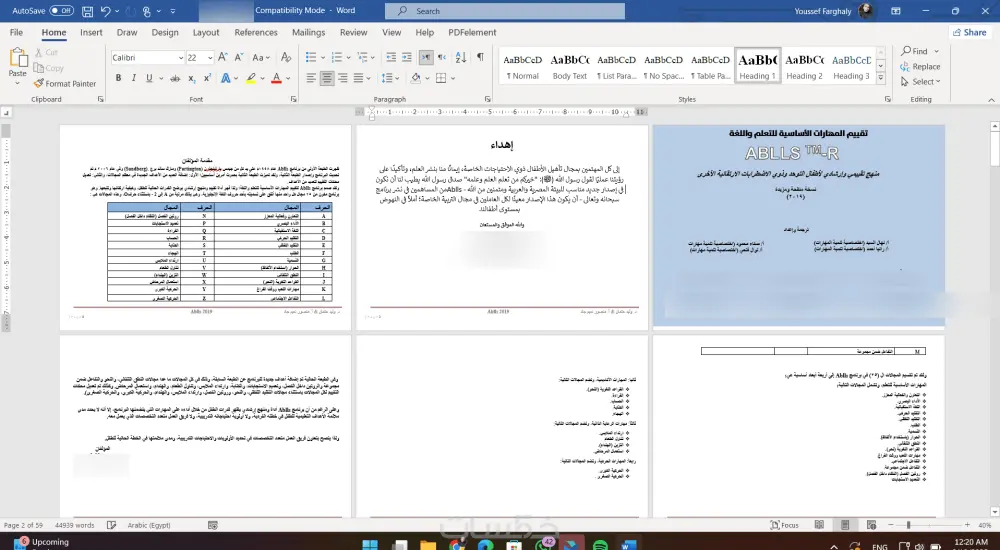Open the font size 22 dropdown
Image resolution: width=1000 pixels, height=550 pixels.
click(209, 57)
